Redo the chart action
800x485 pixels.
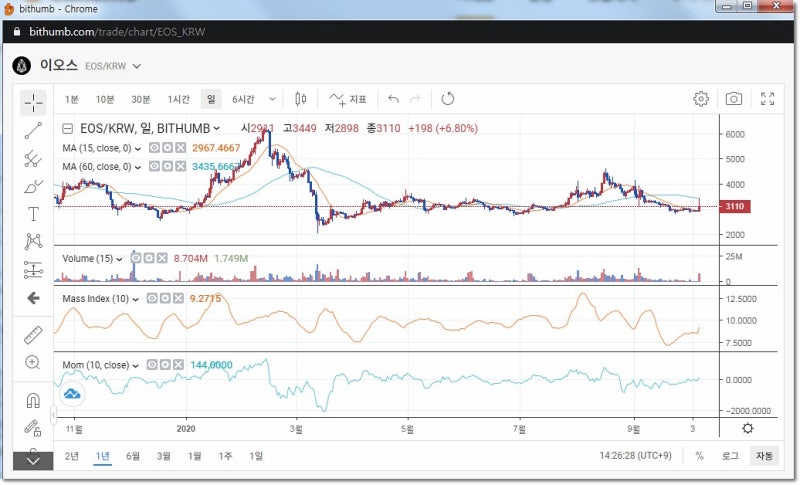pyautogui.click(x=415, y=99)
